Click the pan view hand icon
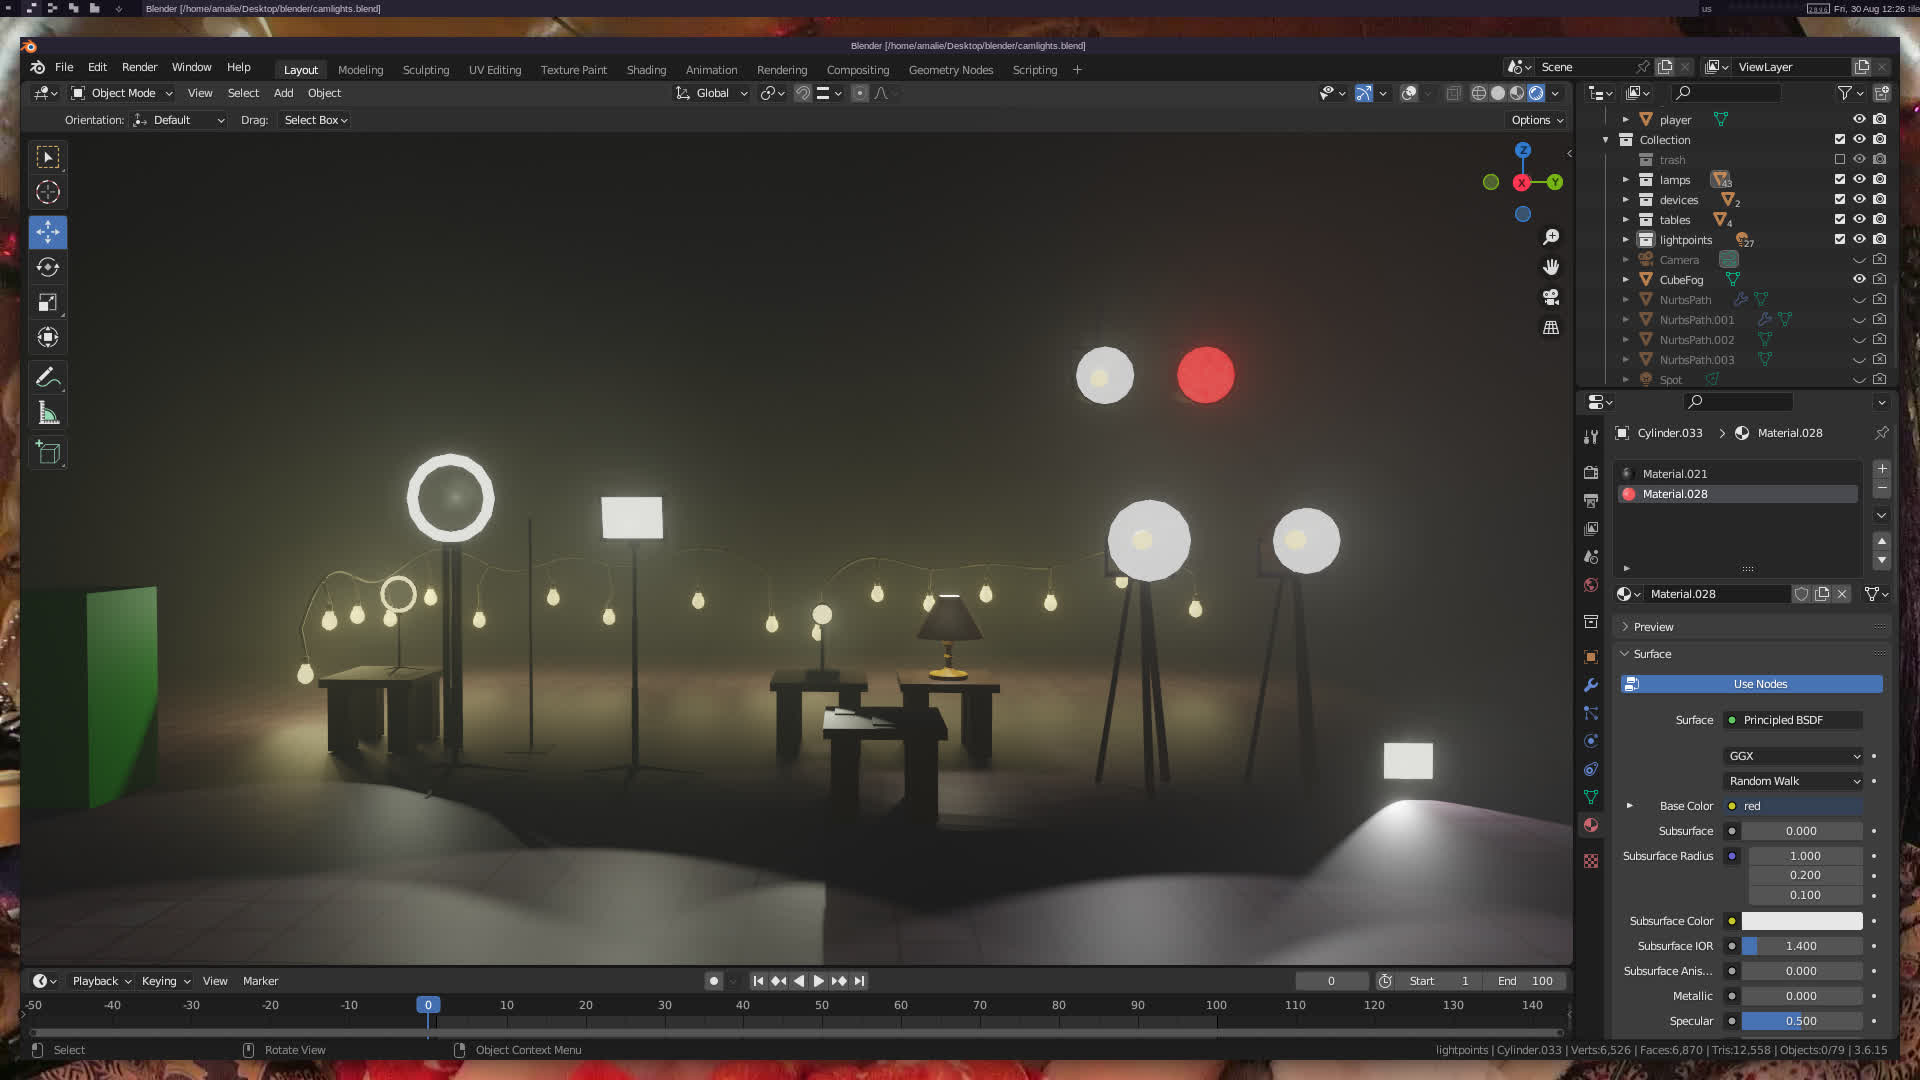This screenshot has height=1080, width=1920. coord(1551,267)
